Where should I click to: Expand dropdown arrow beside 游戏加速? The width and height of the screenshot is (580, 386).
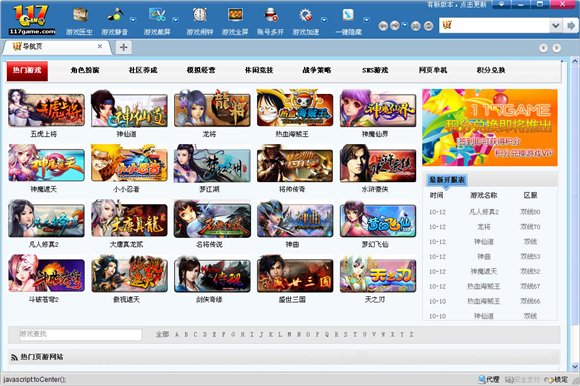324,20
